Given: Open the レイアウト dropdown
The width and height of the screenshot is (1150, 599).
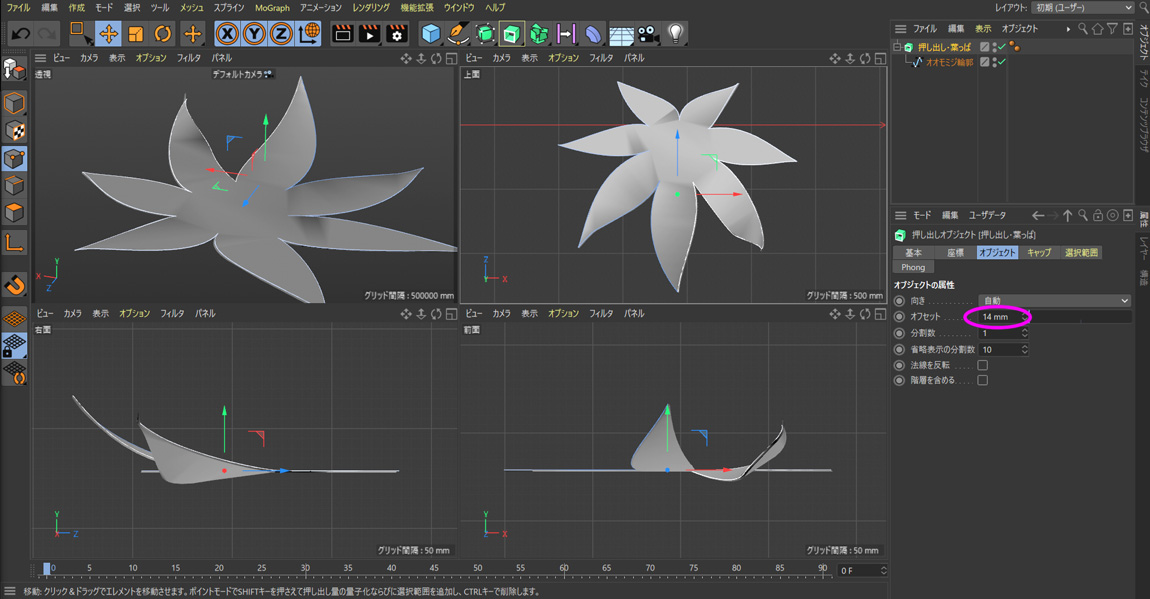Looking at the screenshot, I should (1083, 8).
